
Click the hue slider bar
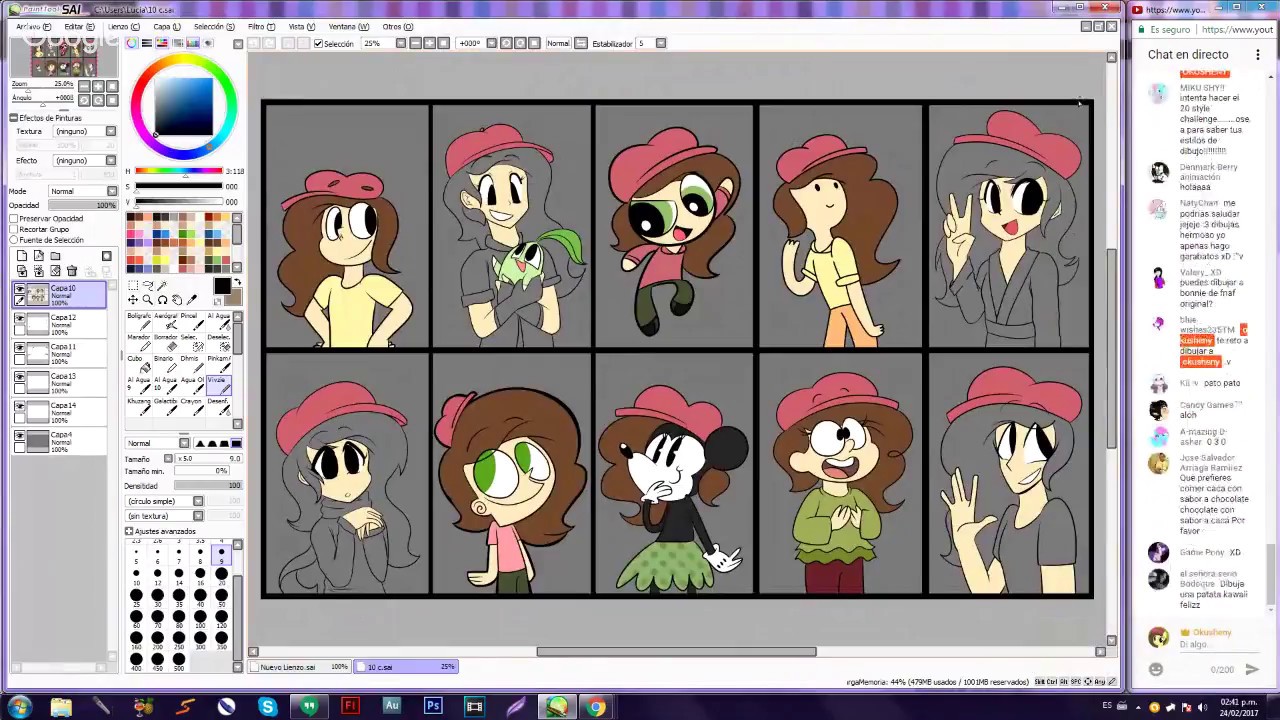179,171
